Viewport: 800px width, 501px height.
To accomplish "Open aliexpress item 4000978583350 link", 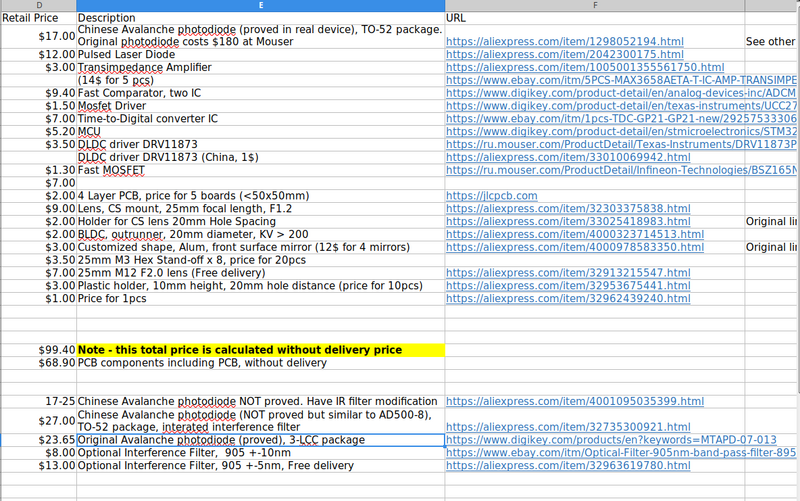I will tap(575, 247).
